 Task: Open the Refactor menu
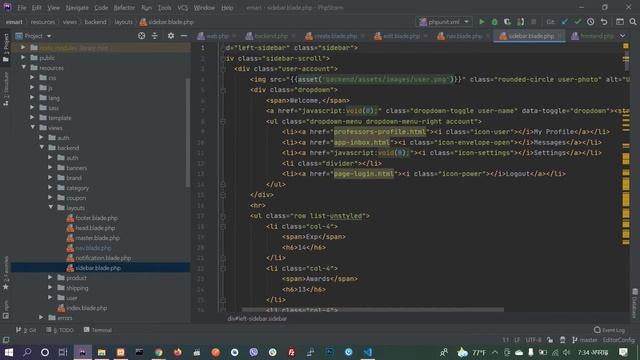pos(124,7)
